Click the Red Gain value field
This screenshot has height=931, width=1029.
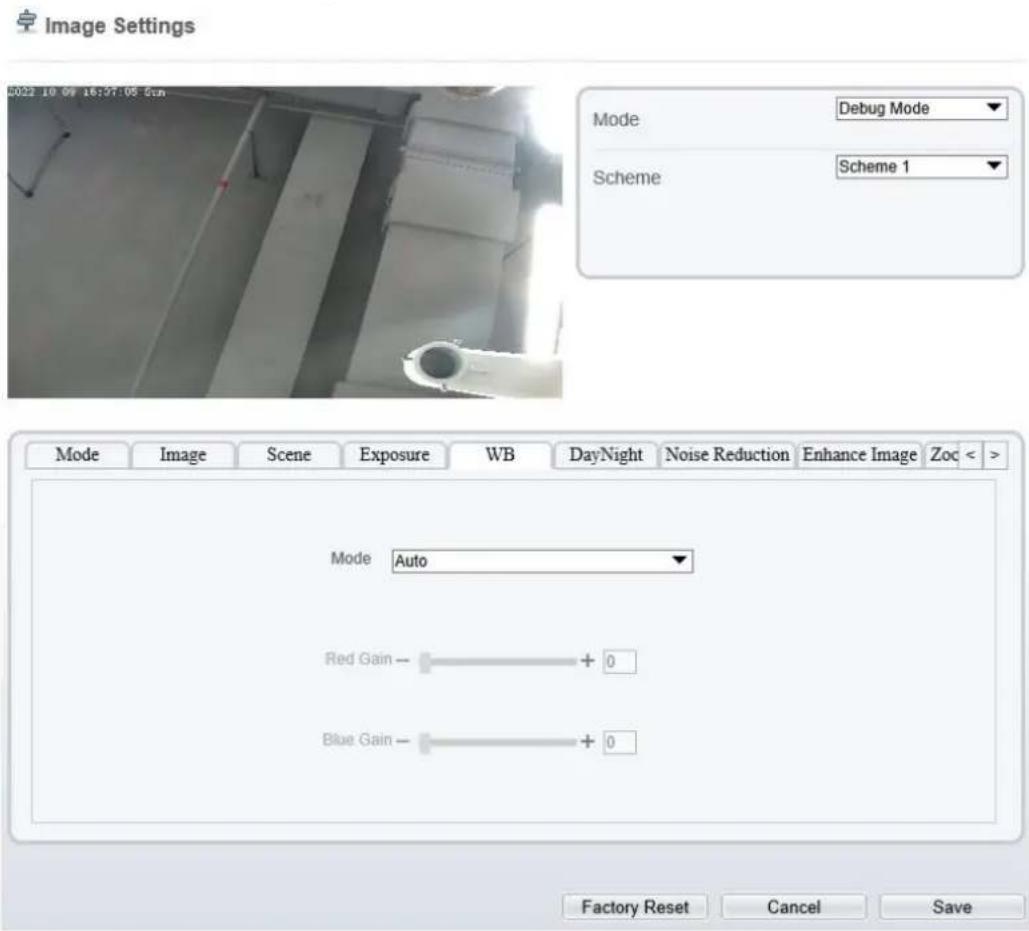(620, 661)
